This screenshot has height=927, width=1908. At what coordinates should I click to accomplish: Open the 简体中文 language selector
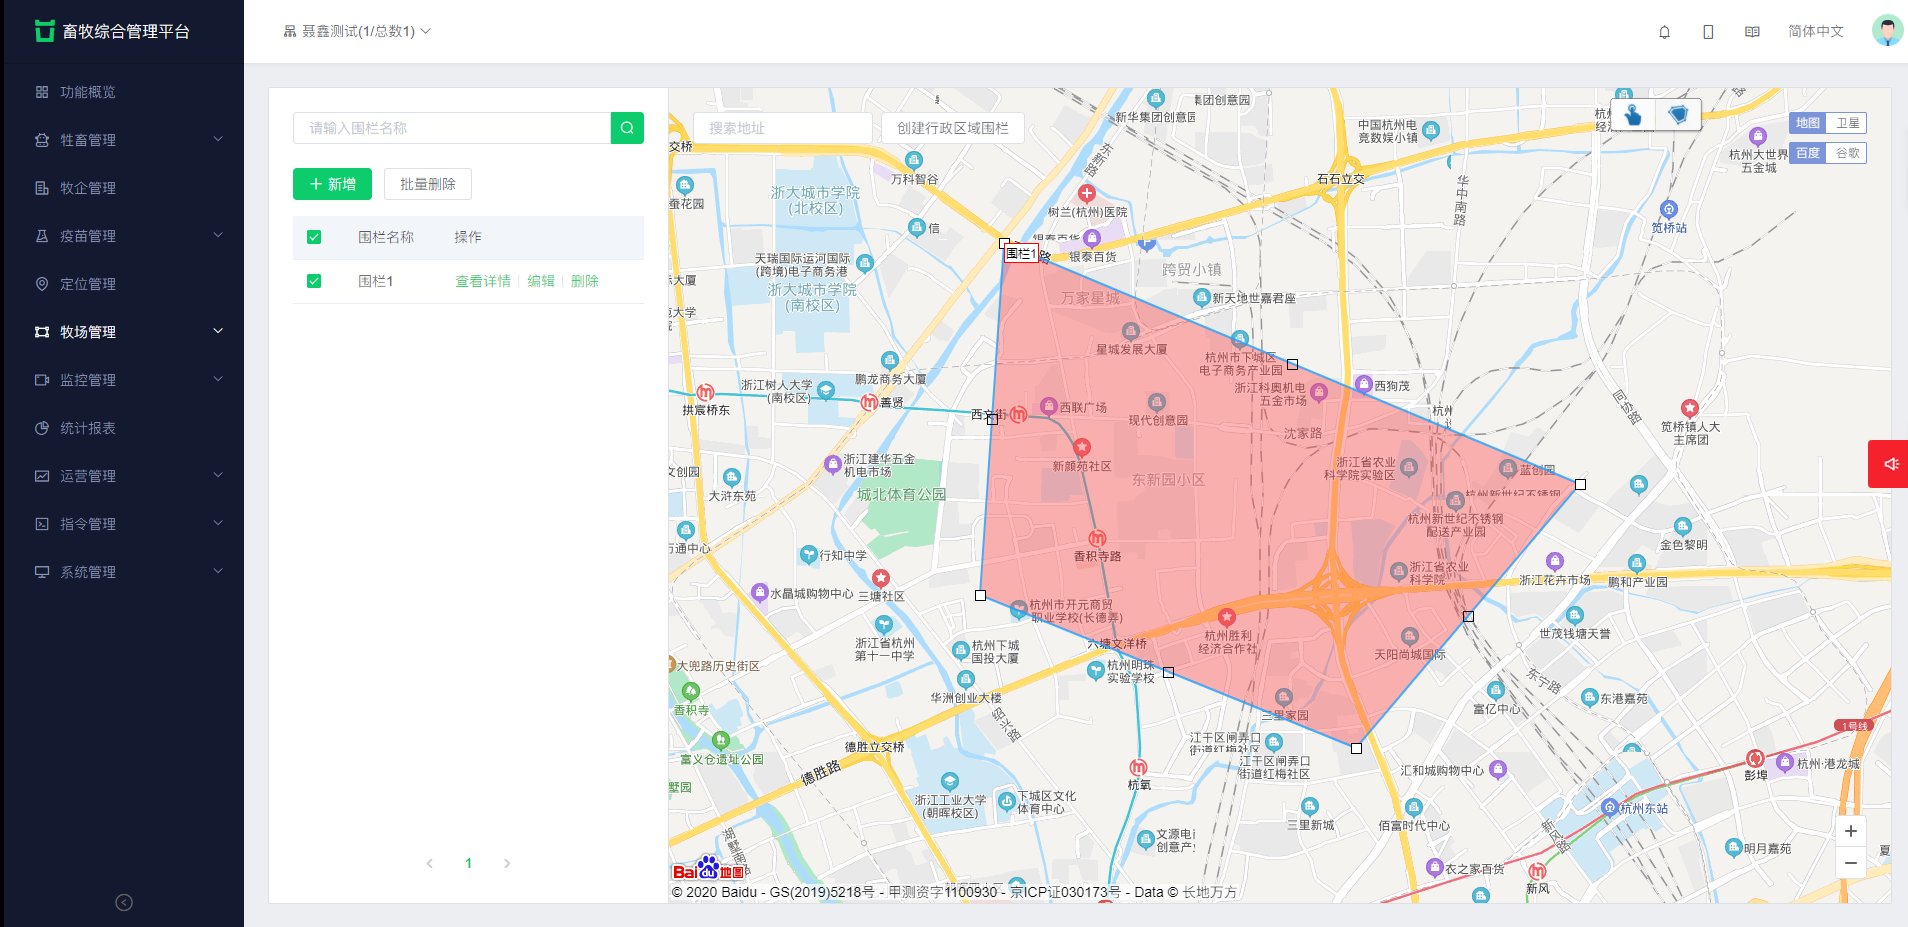tap(1816, 32)
